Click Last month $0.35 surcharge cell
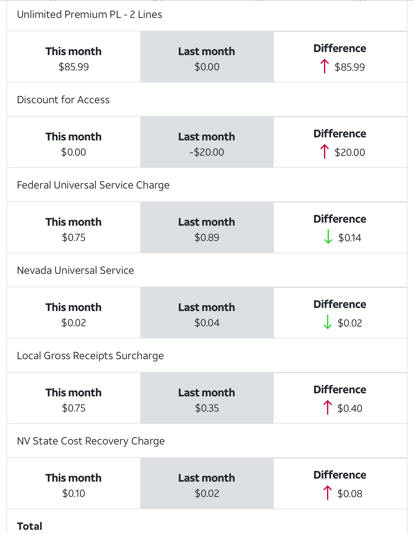 [x=207, y=398]
